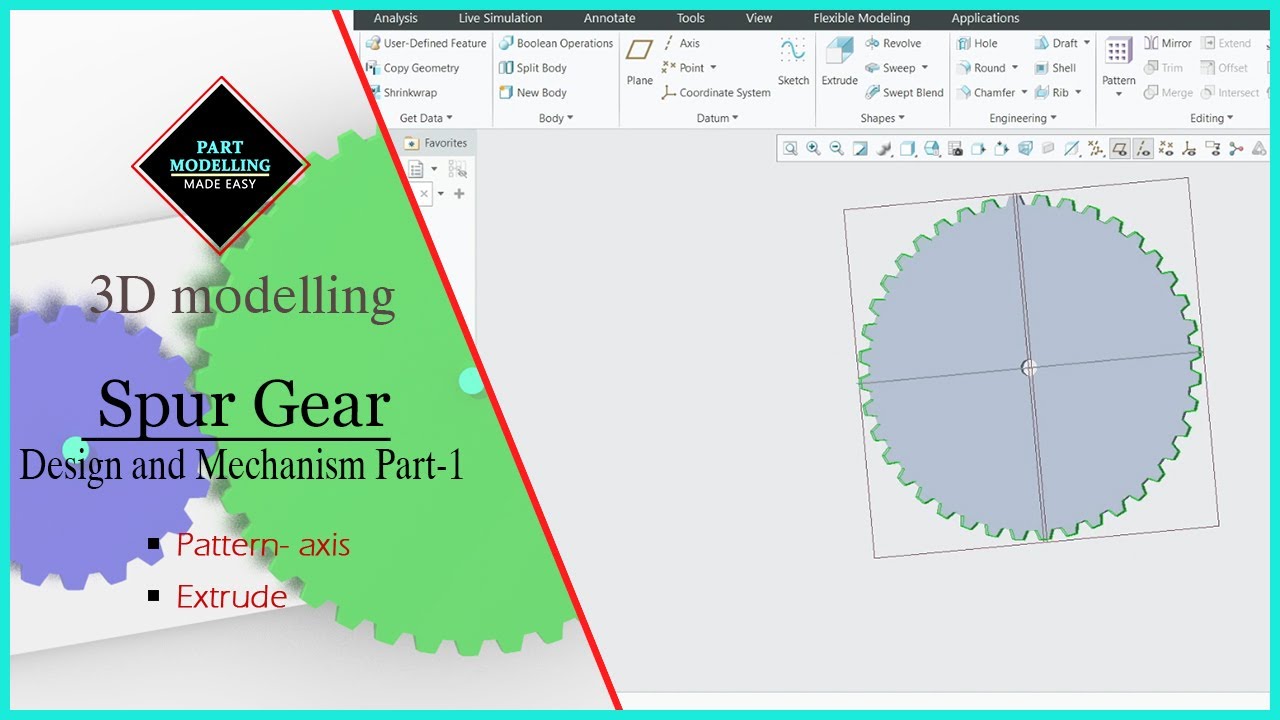This screenshot has height=720, width=1280.
Task: Zoom in using the graphics toolbar
Action: click(x=813, y=149)
